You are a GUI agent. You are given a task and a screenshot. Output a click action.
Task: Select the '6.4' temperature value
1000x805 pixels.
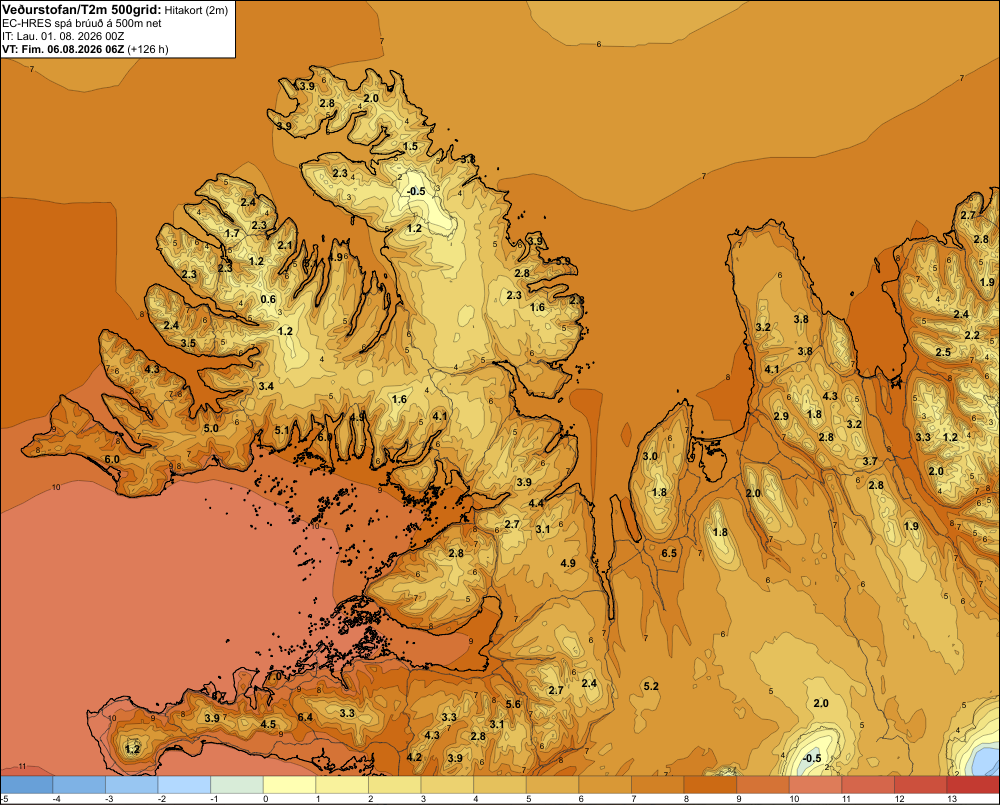[x=305, y=717]
